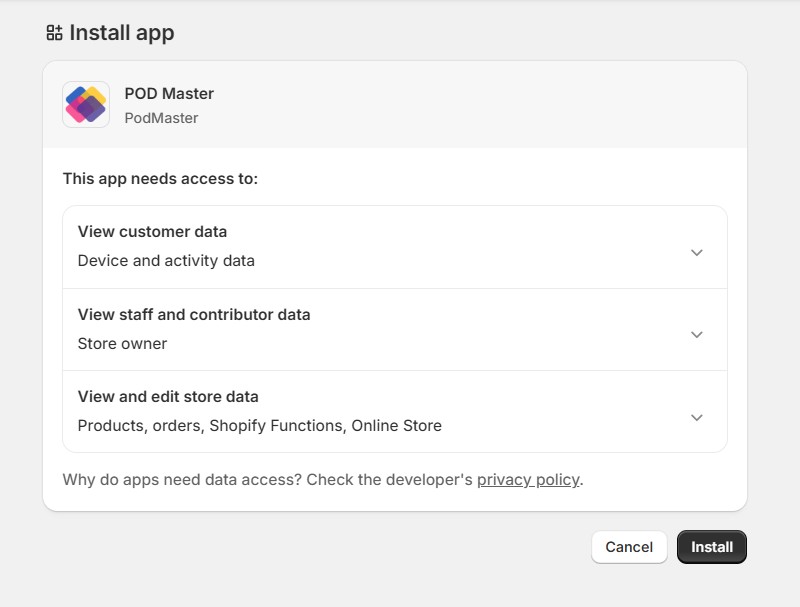Click the chevron beside the Online Store permission row
The image size is (800, 607).
pyautogui.click(x=697, y=419)
